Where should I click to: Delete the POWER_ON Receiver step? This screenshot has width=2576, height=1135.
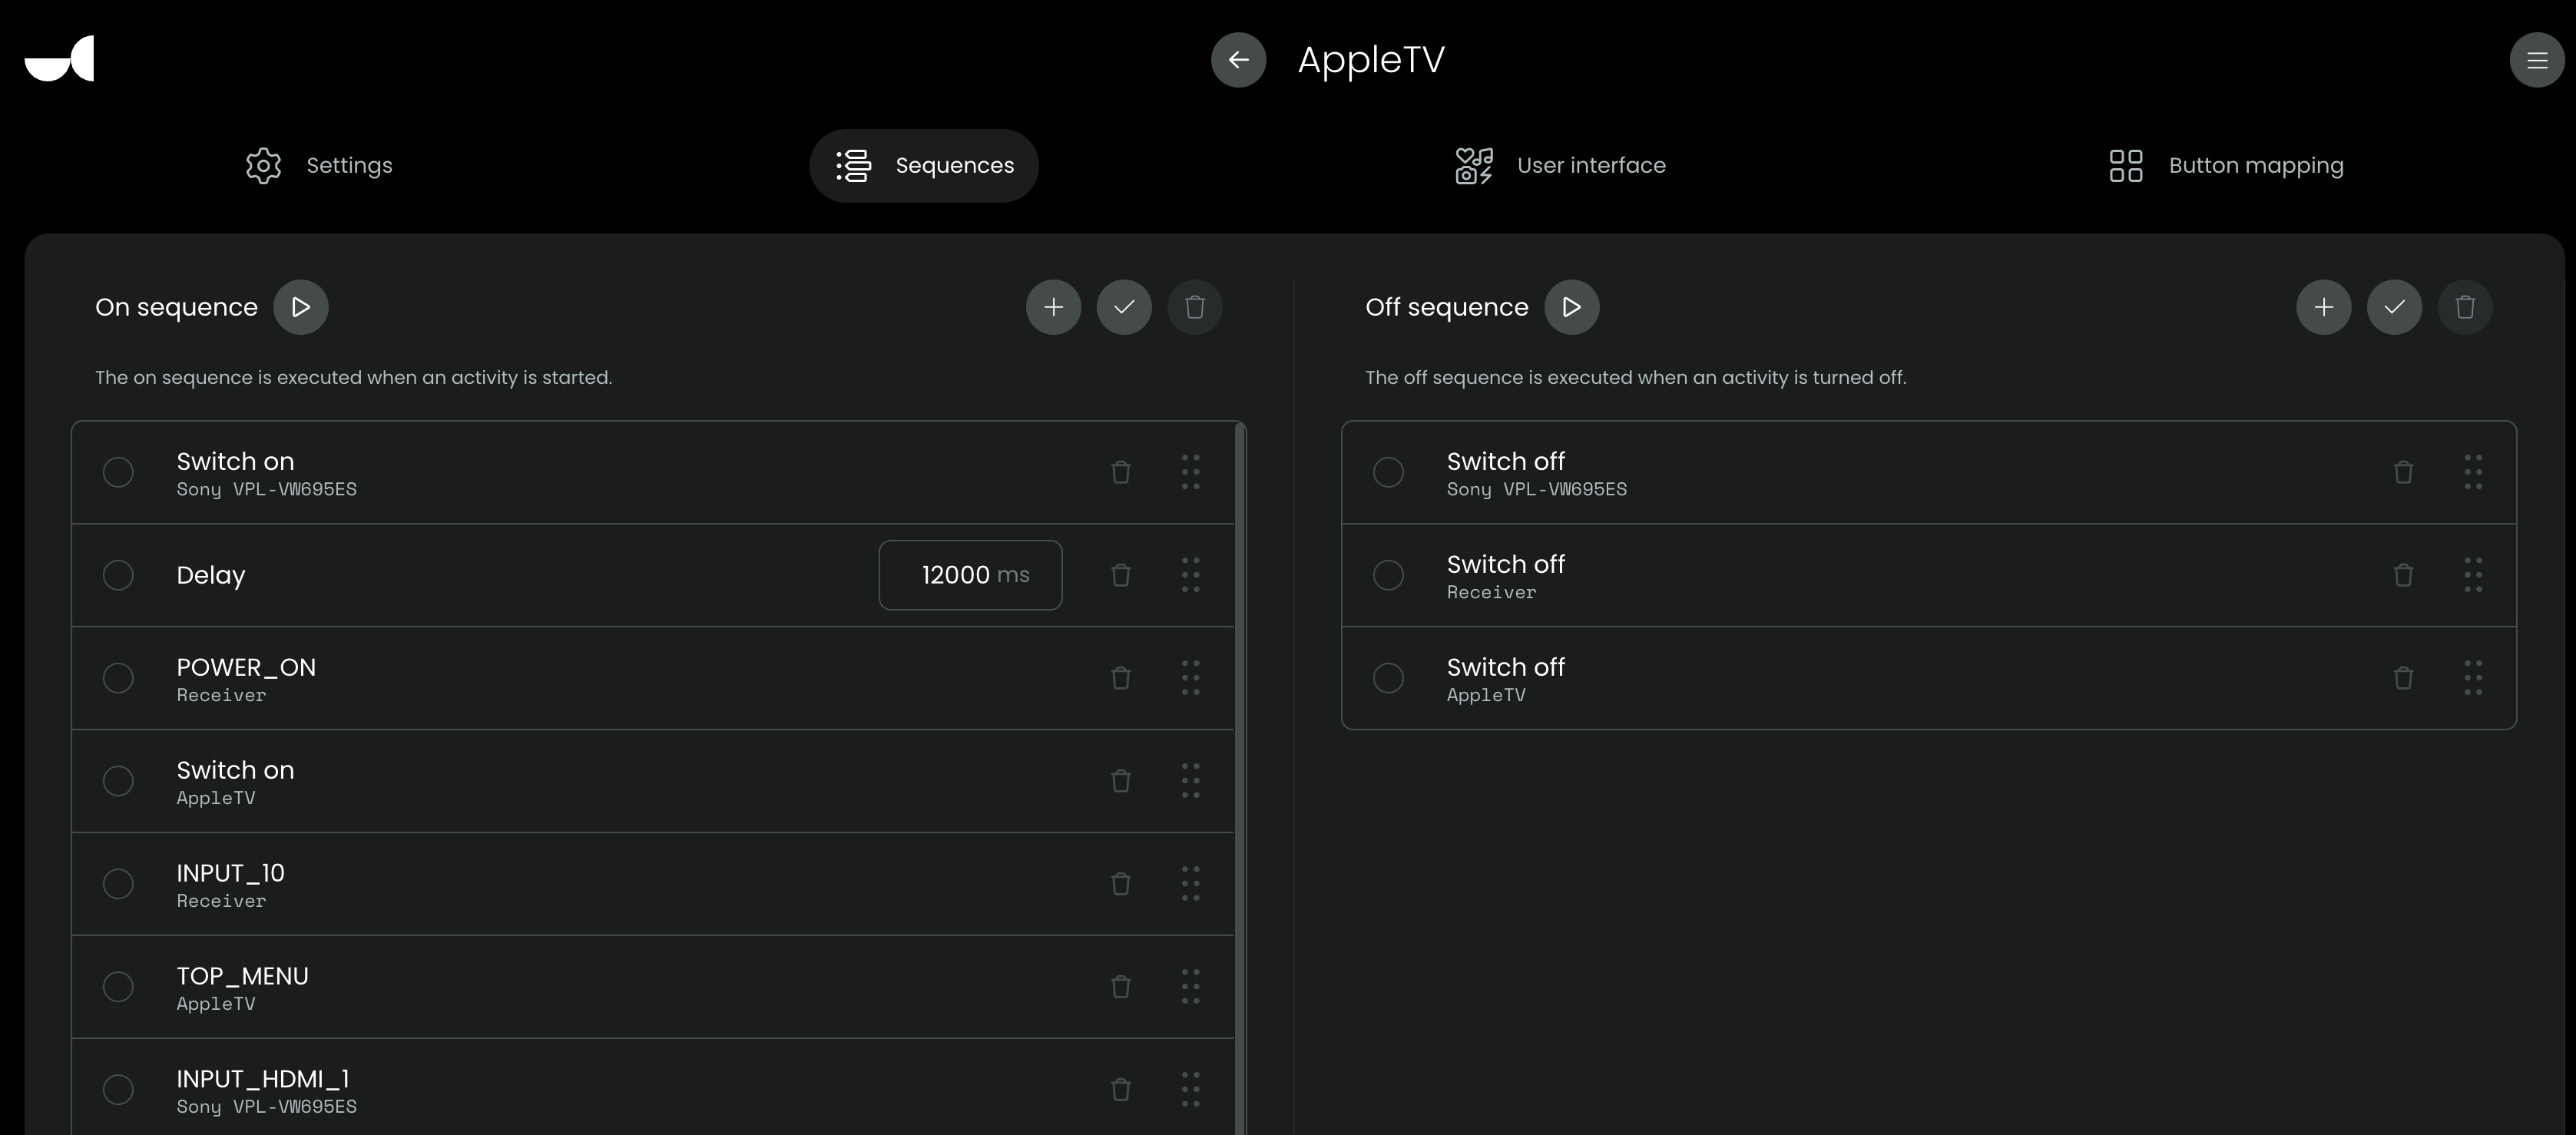[1121, 678]
